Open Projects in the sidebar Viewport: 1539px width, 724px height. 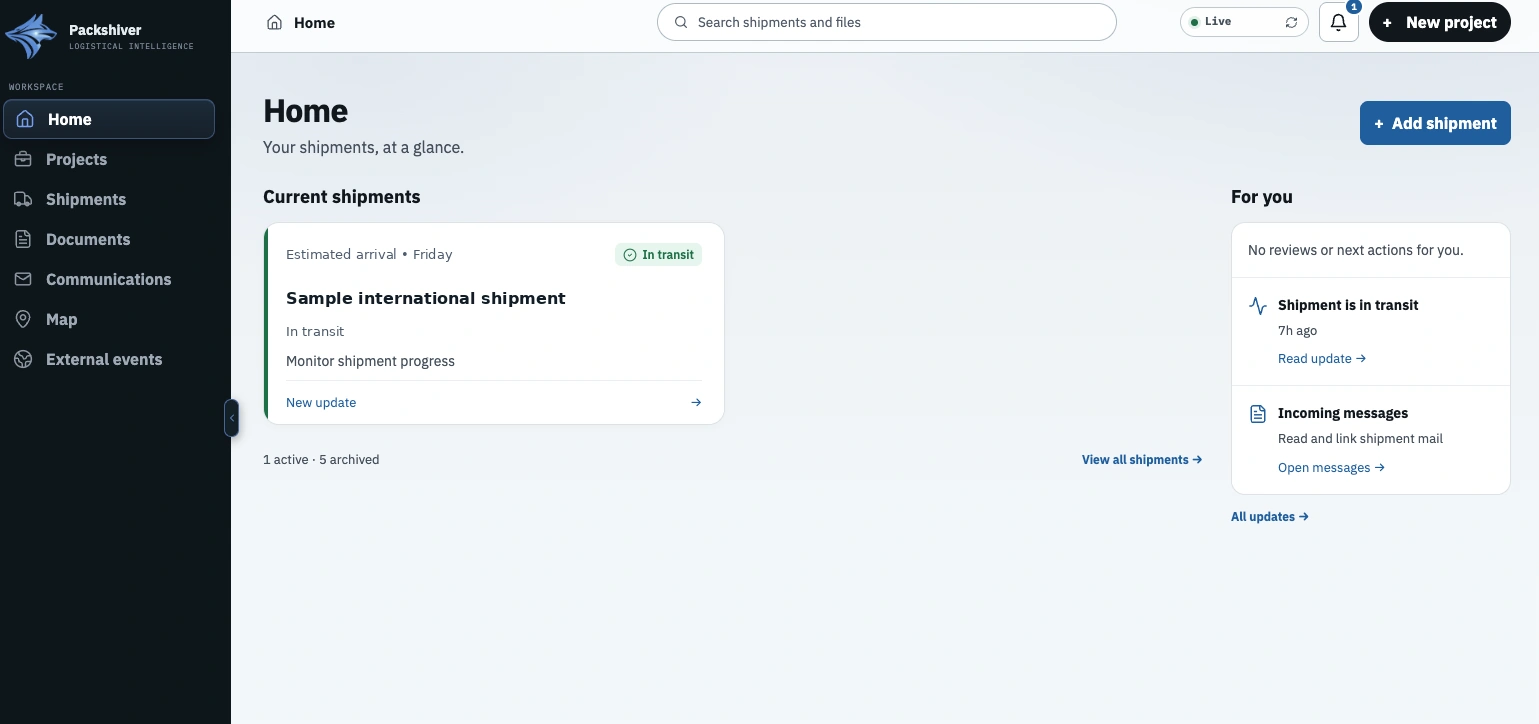[109, 159]
